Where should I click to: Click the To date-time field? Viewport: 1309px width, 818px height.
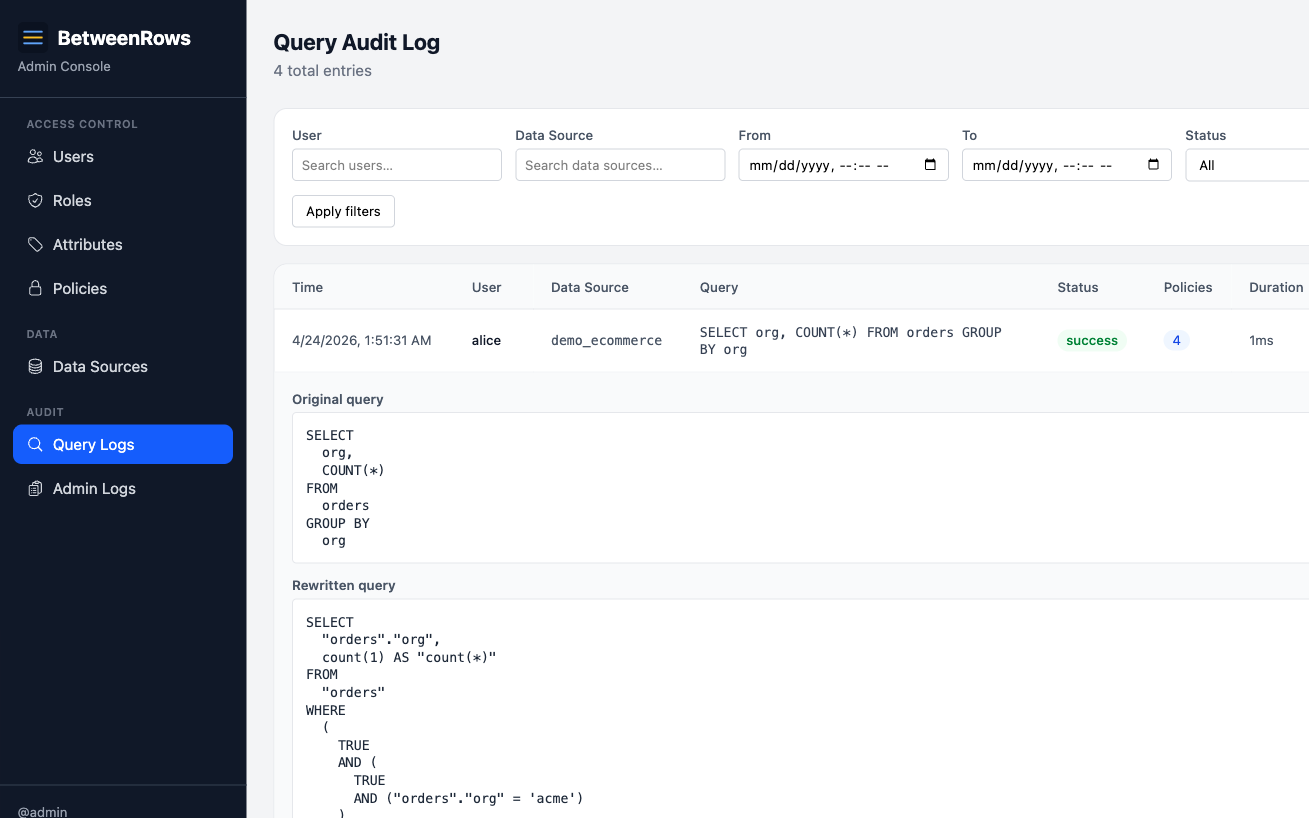[x=1066, y=165]
